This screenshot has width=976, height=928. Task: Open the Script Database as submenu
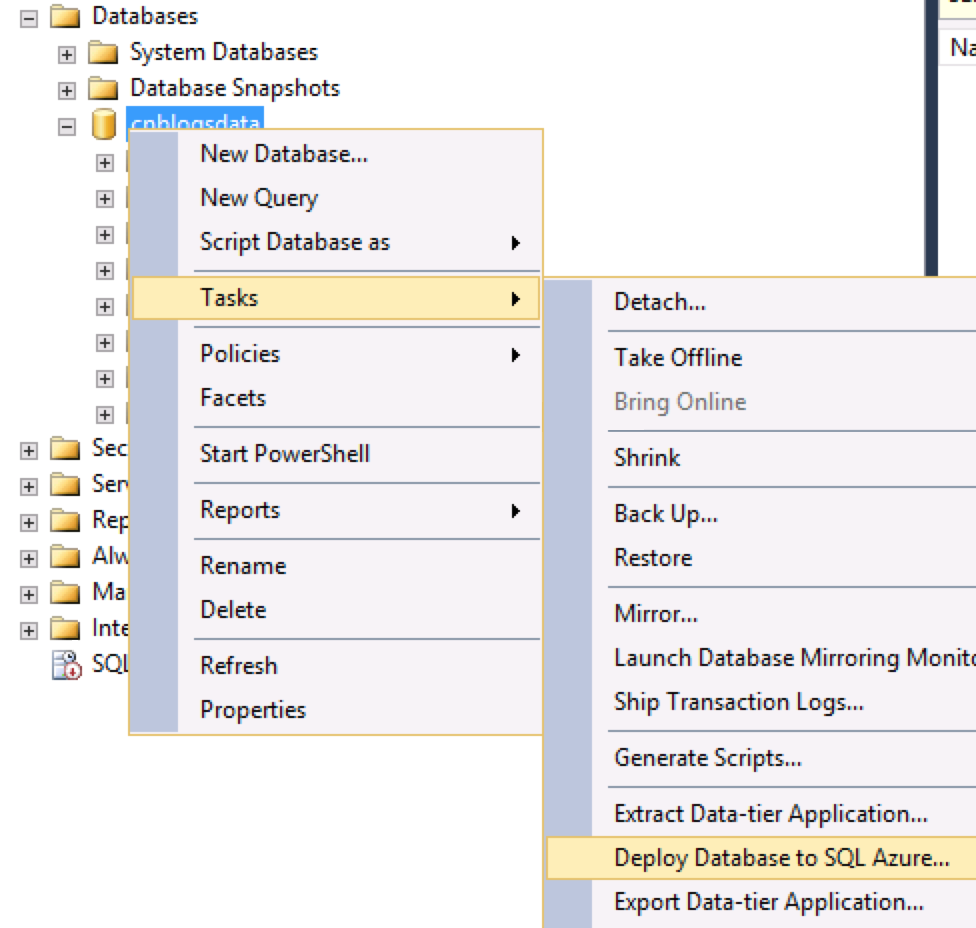(x=295, y=242)
